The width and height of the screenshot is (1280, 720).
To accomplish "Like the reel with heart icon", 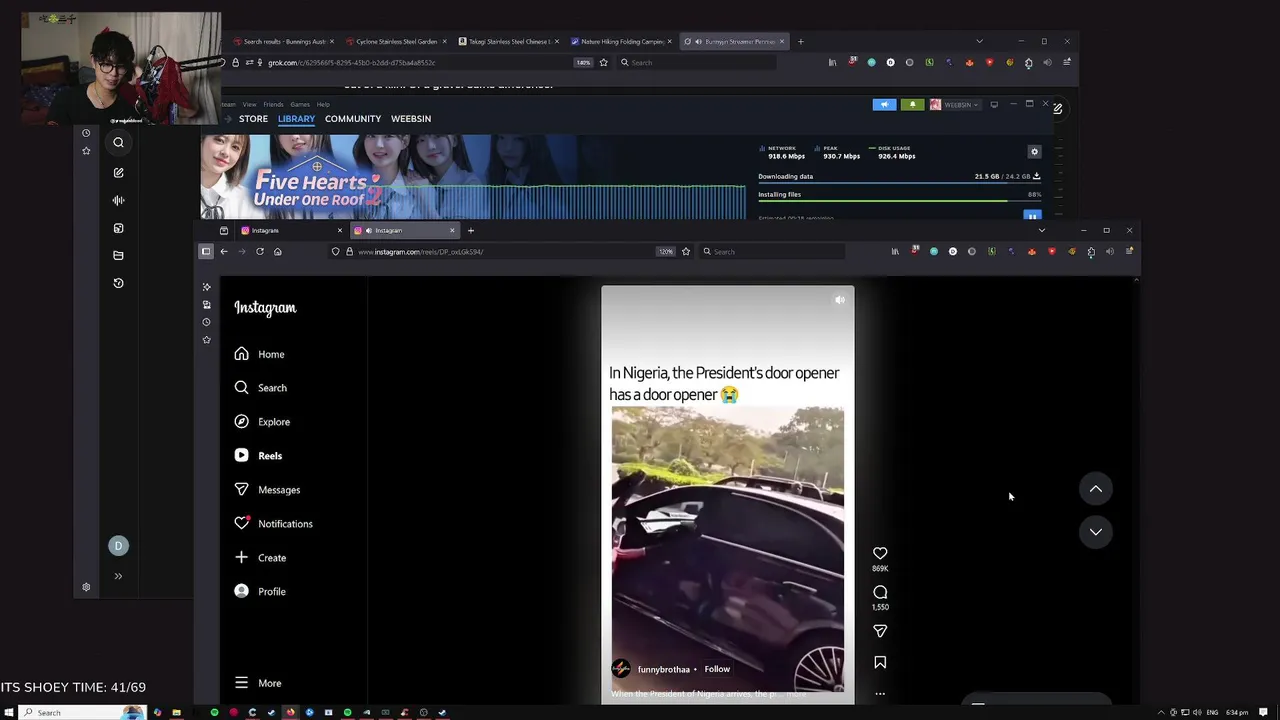I will (880, 553).
